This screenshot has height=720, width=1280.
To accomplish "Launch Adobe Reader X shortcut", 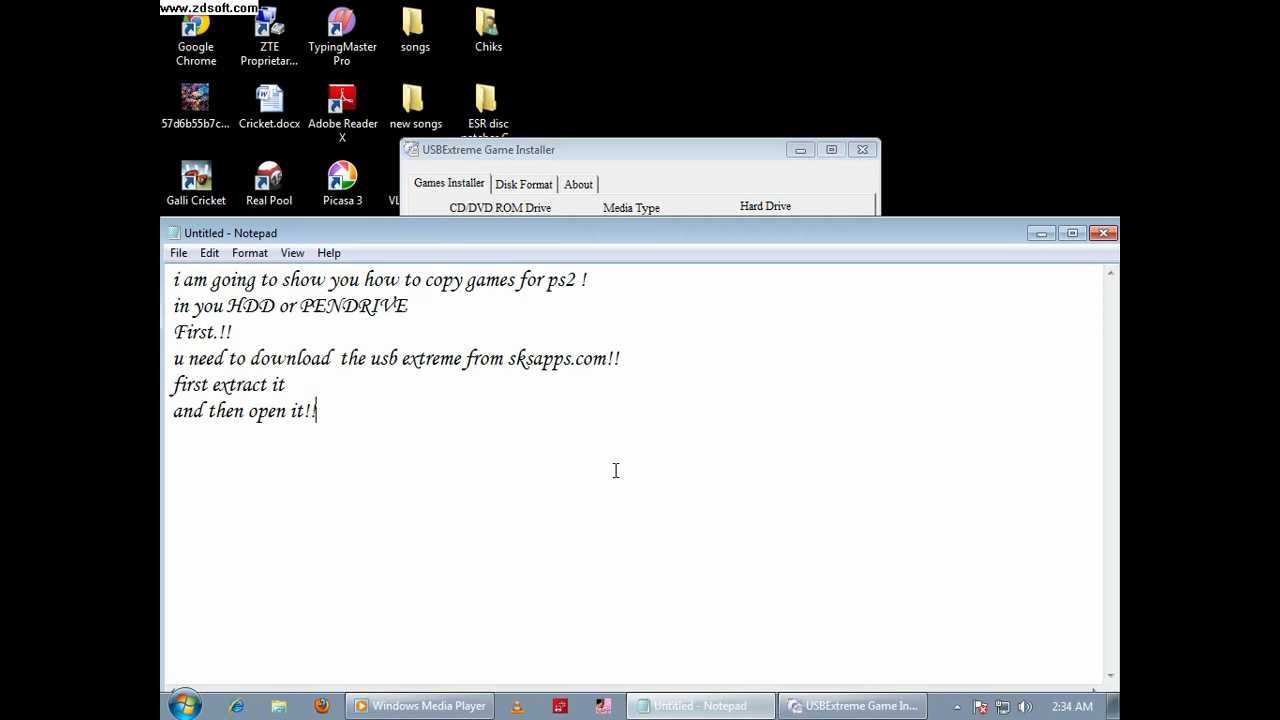I will [342, 114].
